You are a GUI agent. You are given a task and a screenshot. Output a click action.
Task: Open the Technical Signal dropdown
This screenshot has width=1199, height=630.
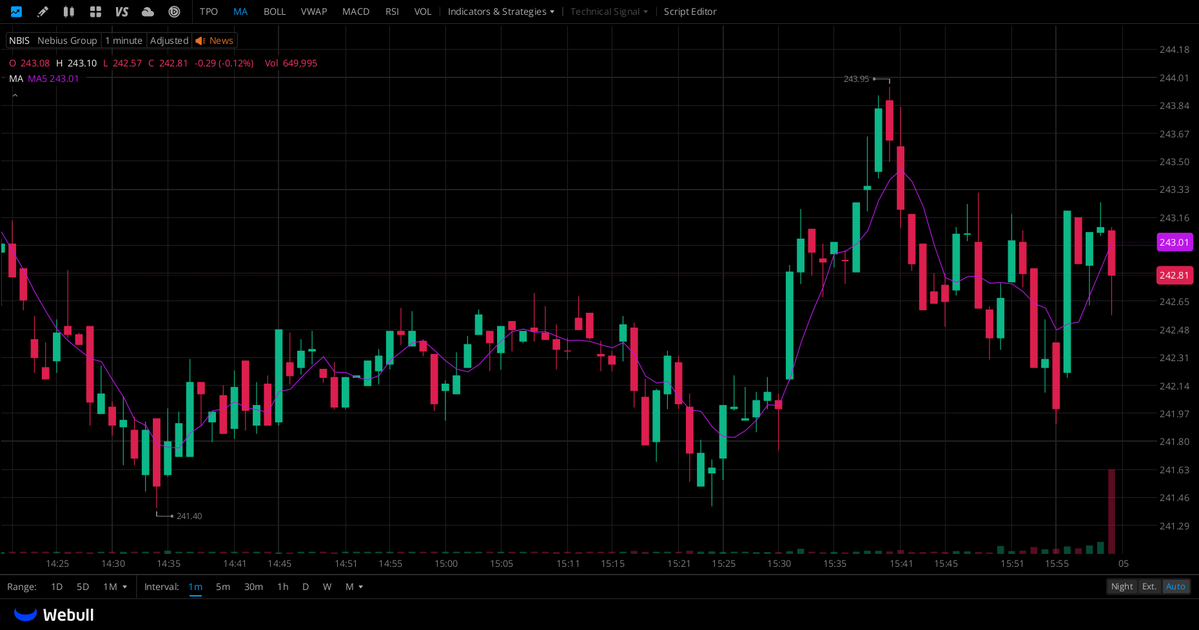(609, 11)
